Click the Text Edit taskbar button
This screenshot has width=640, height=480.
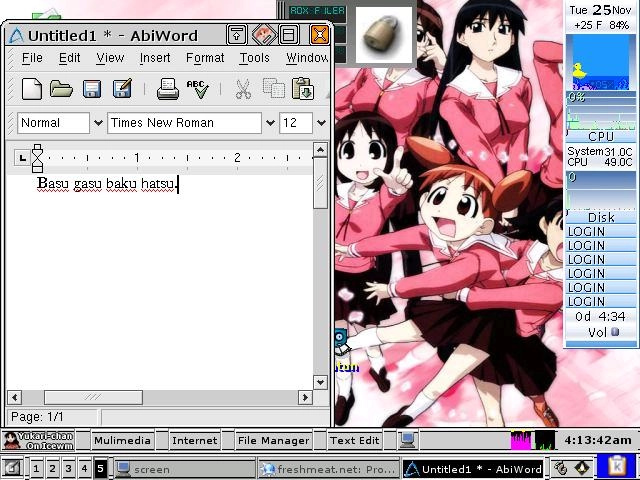tap(355, 440)
